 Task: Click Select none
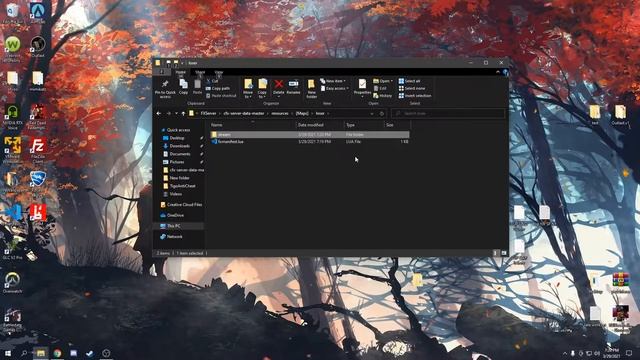[412, 88]
